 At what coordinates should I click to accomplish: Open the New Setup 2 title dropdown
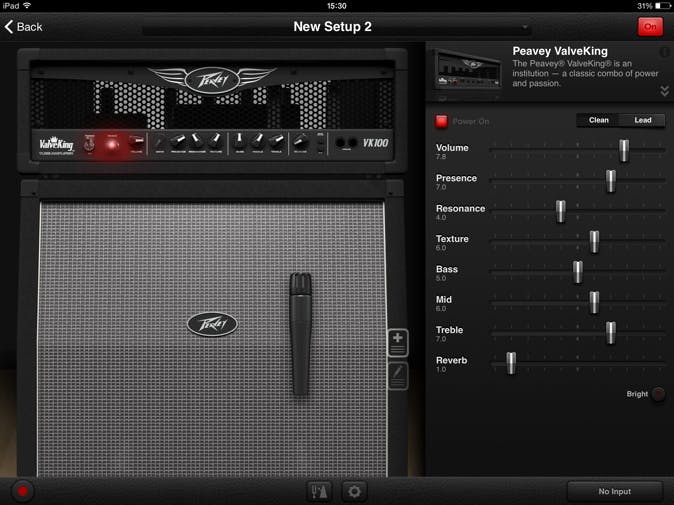pos(337,27)
